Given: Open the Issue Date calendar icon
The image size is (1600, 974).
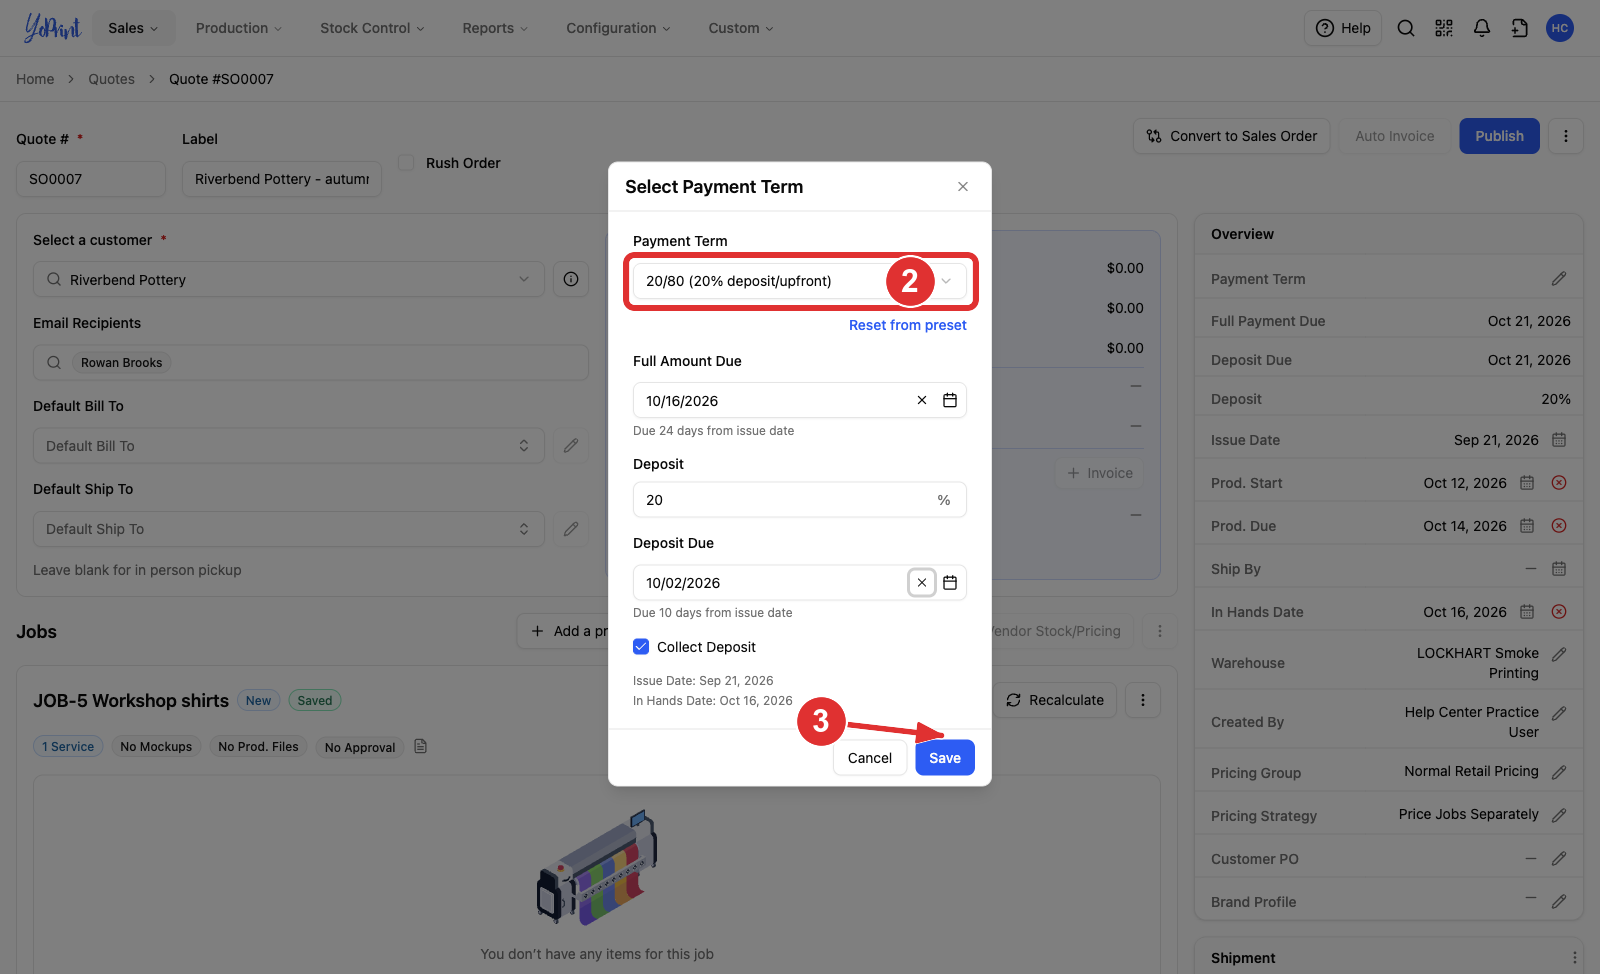Looking at the screenshot, I should pyautogui.click(x=1559, y=440).
